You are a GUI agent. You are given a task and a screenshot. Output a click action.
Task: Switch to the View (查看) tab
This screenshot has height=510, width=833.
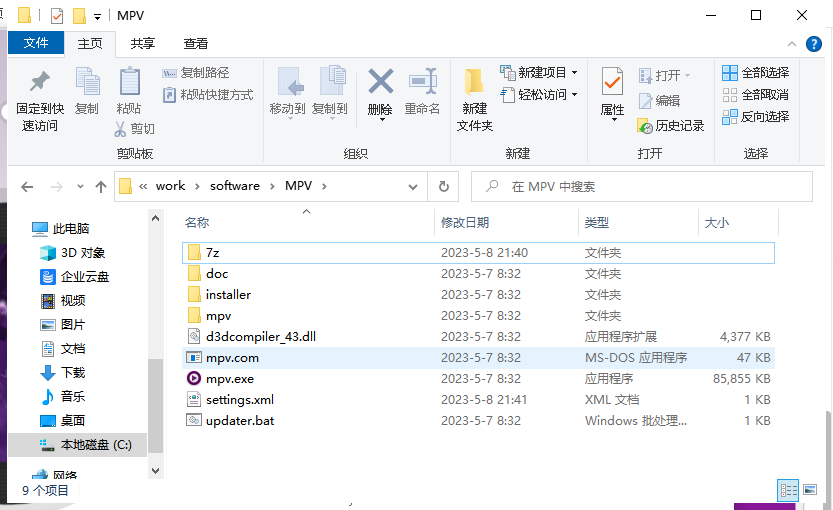tap(196, 44)
